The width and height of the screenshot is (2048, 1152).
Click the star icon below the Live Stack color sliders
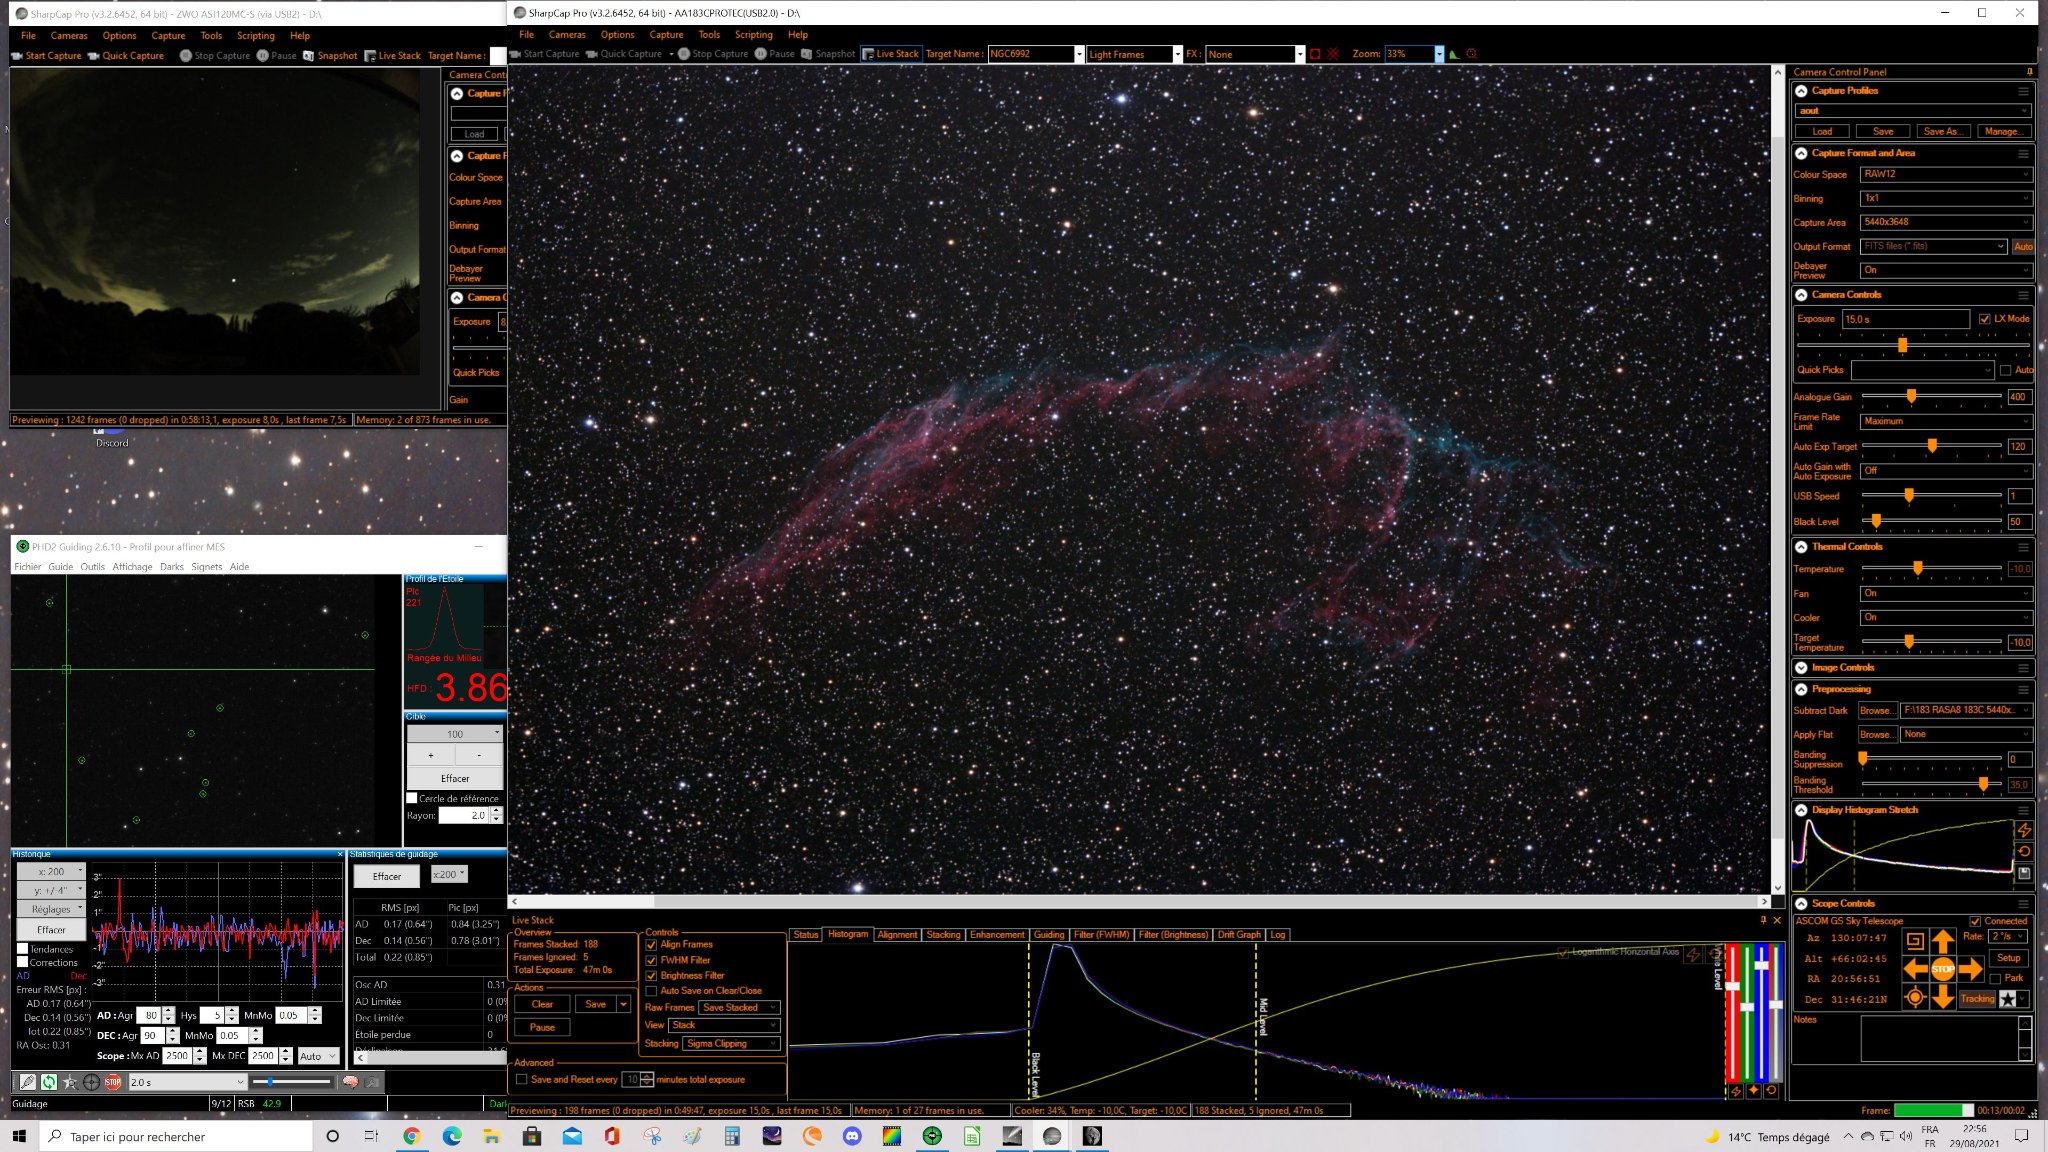tap(1754, 1091)
